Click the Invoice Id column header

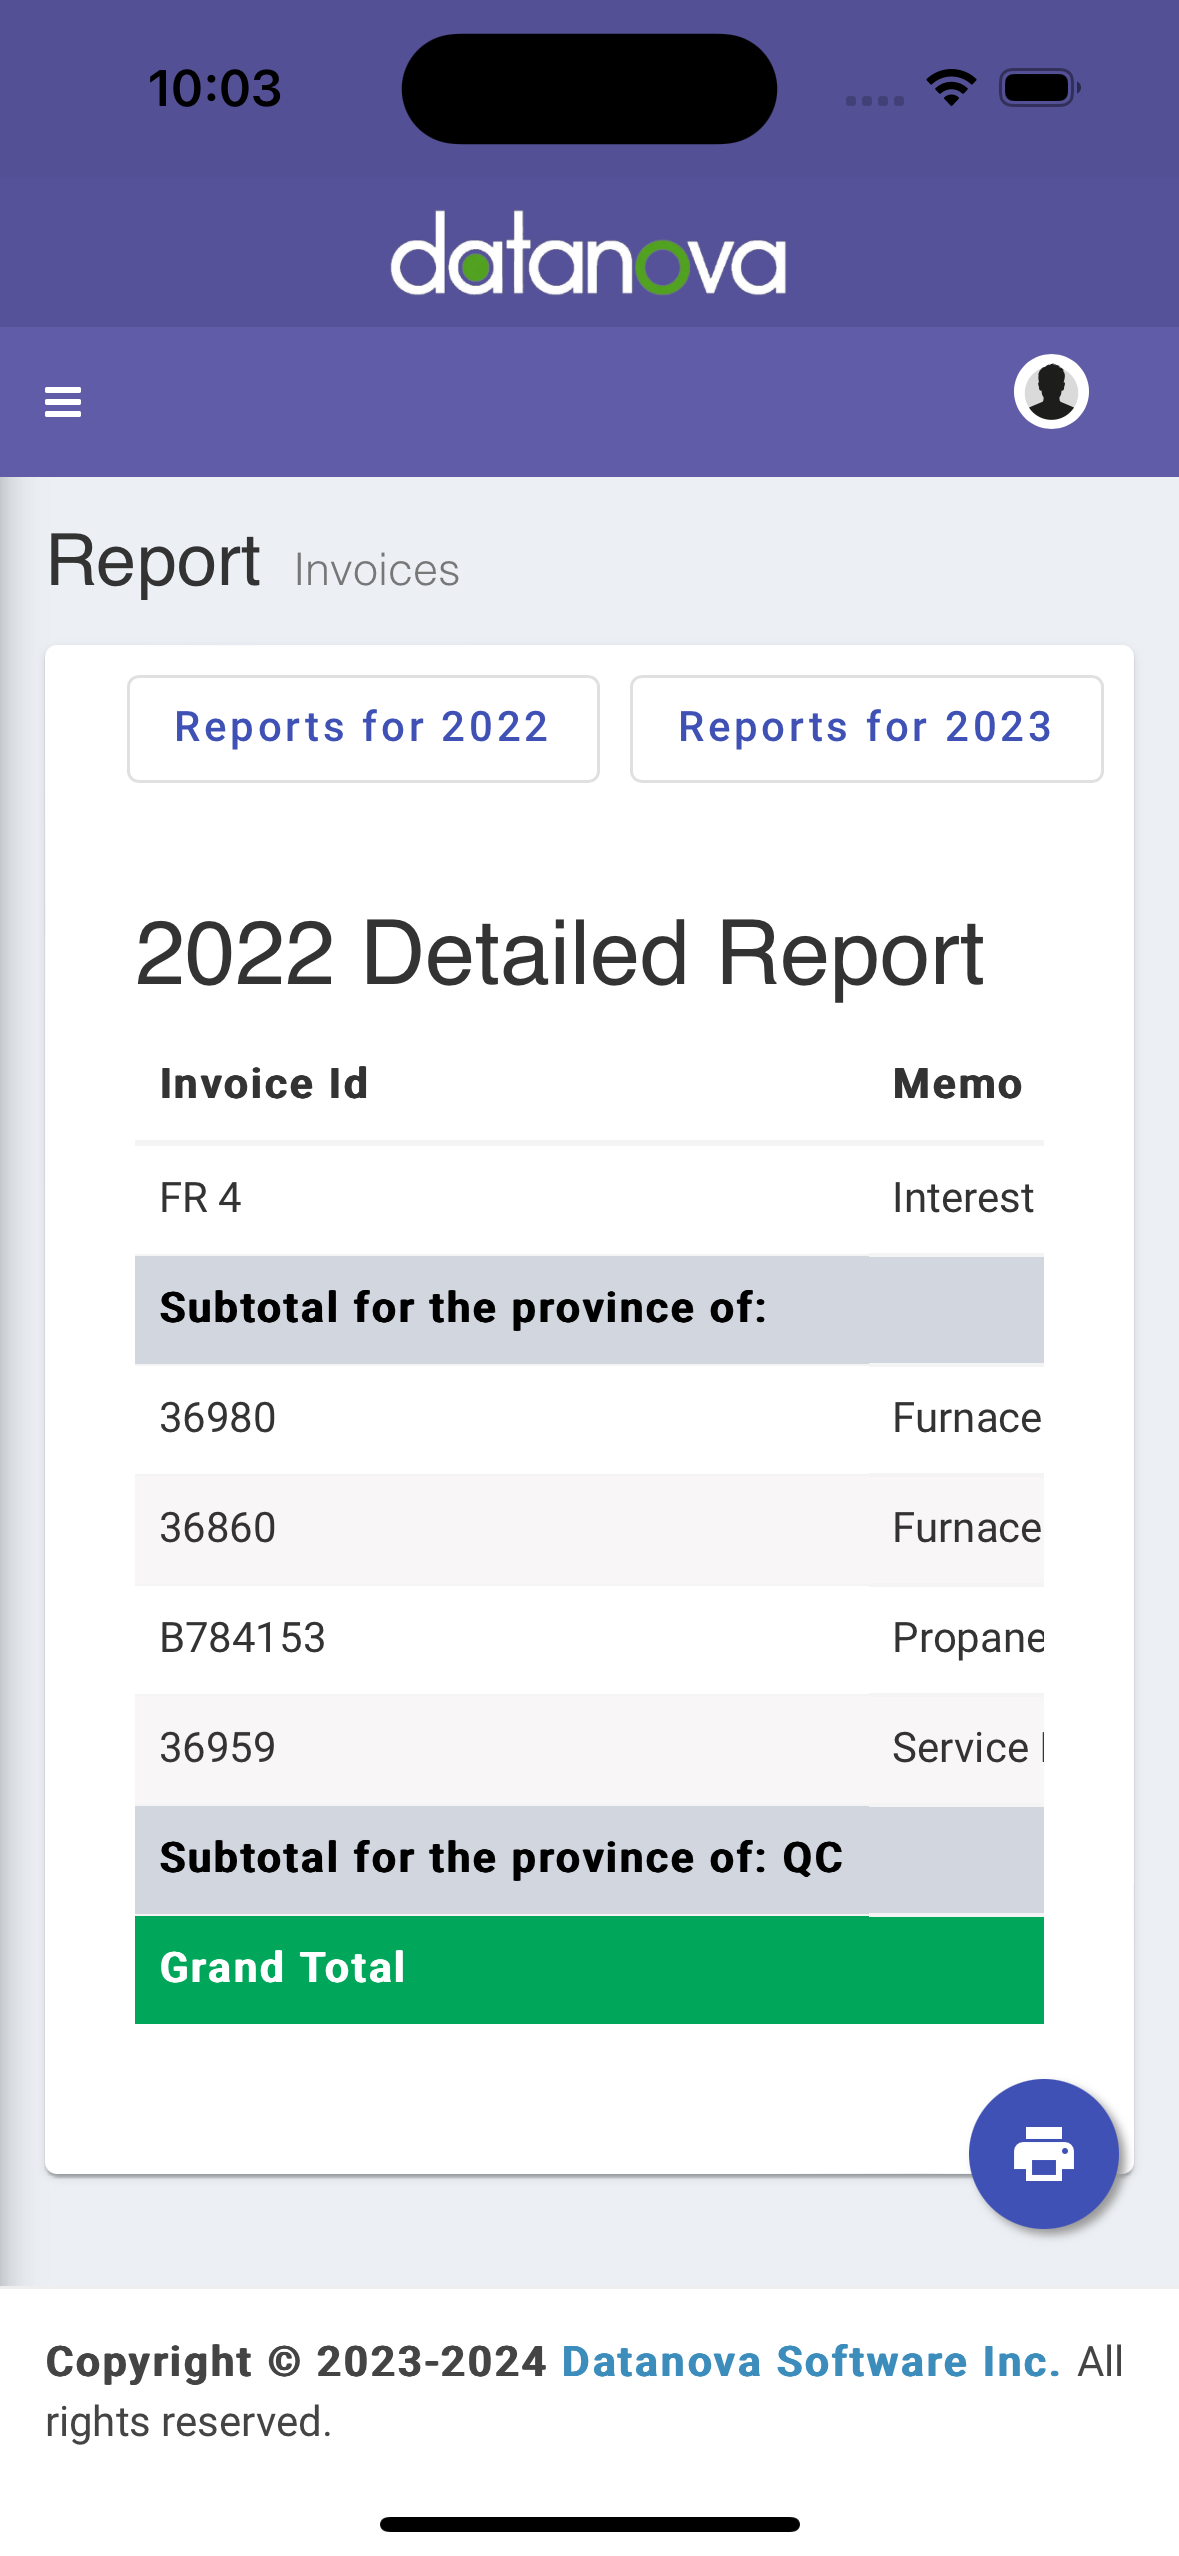[264, 1084]
